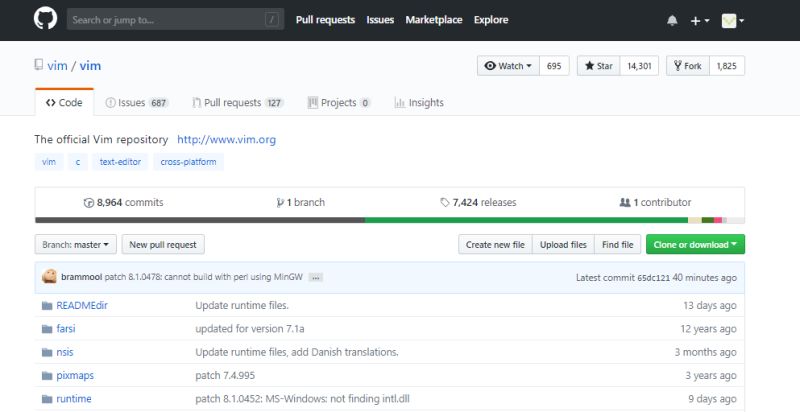Open patch 8.1.0452 commit message
Screen dimensions: 800x412
pos(303,399)
